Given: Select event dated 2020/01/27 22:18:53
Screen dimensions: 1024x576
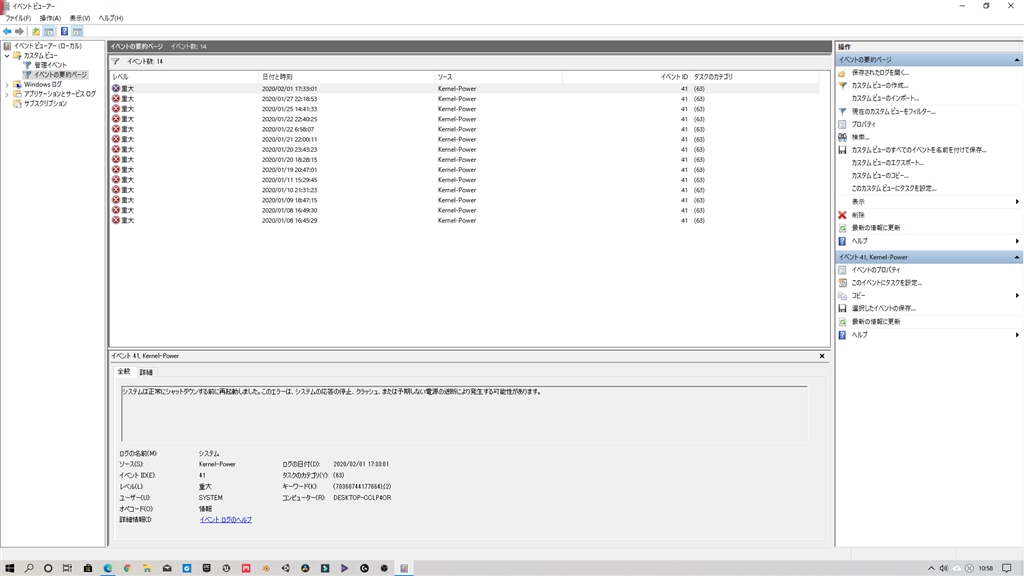Looking at the screenshot, I should (464, 99).
